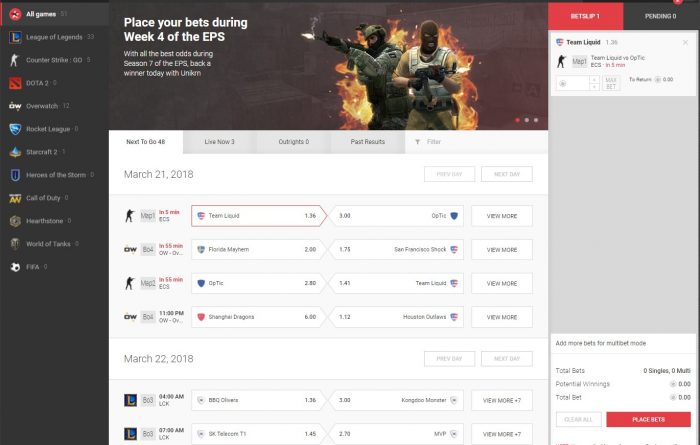Click the Clear All button
700x445 pixels.
tap(579, 420)
